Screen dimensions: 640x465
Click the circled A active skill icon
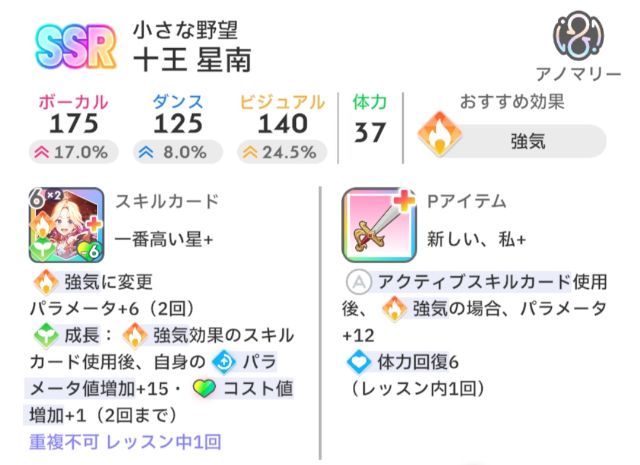355,281
